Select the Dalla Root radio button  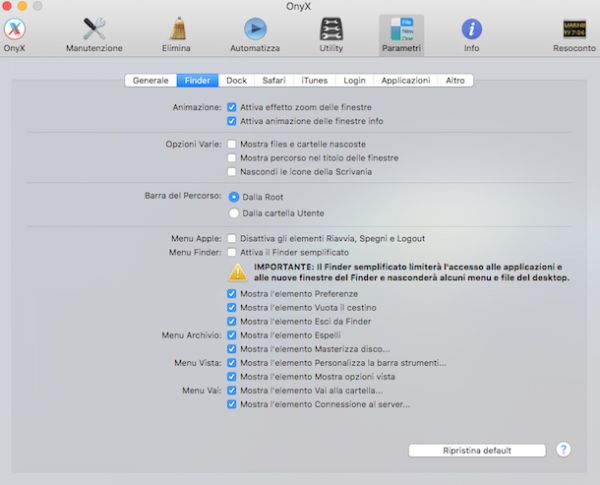[x=234, y=197]
